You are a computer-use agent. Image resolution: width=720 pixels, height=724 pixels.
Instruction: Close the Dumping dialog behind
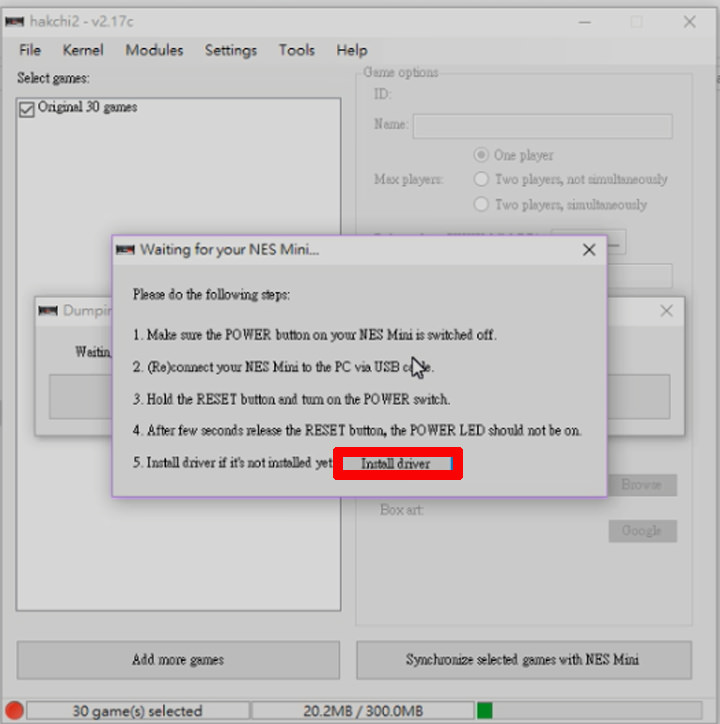coord(666,311)
